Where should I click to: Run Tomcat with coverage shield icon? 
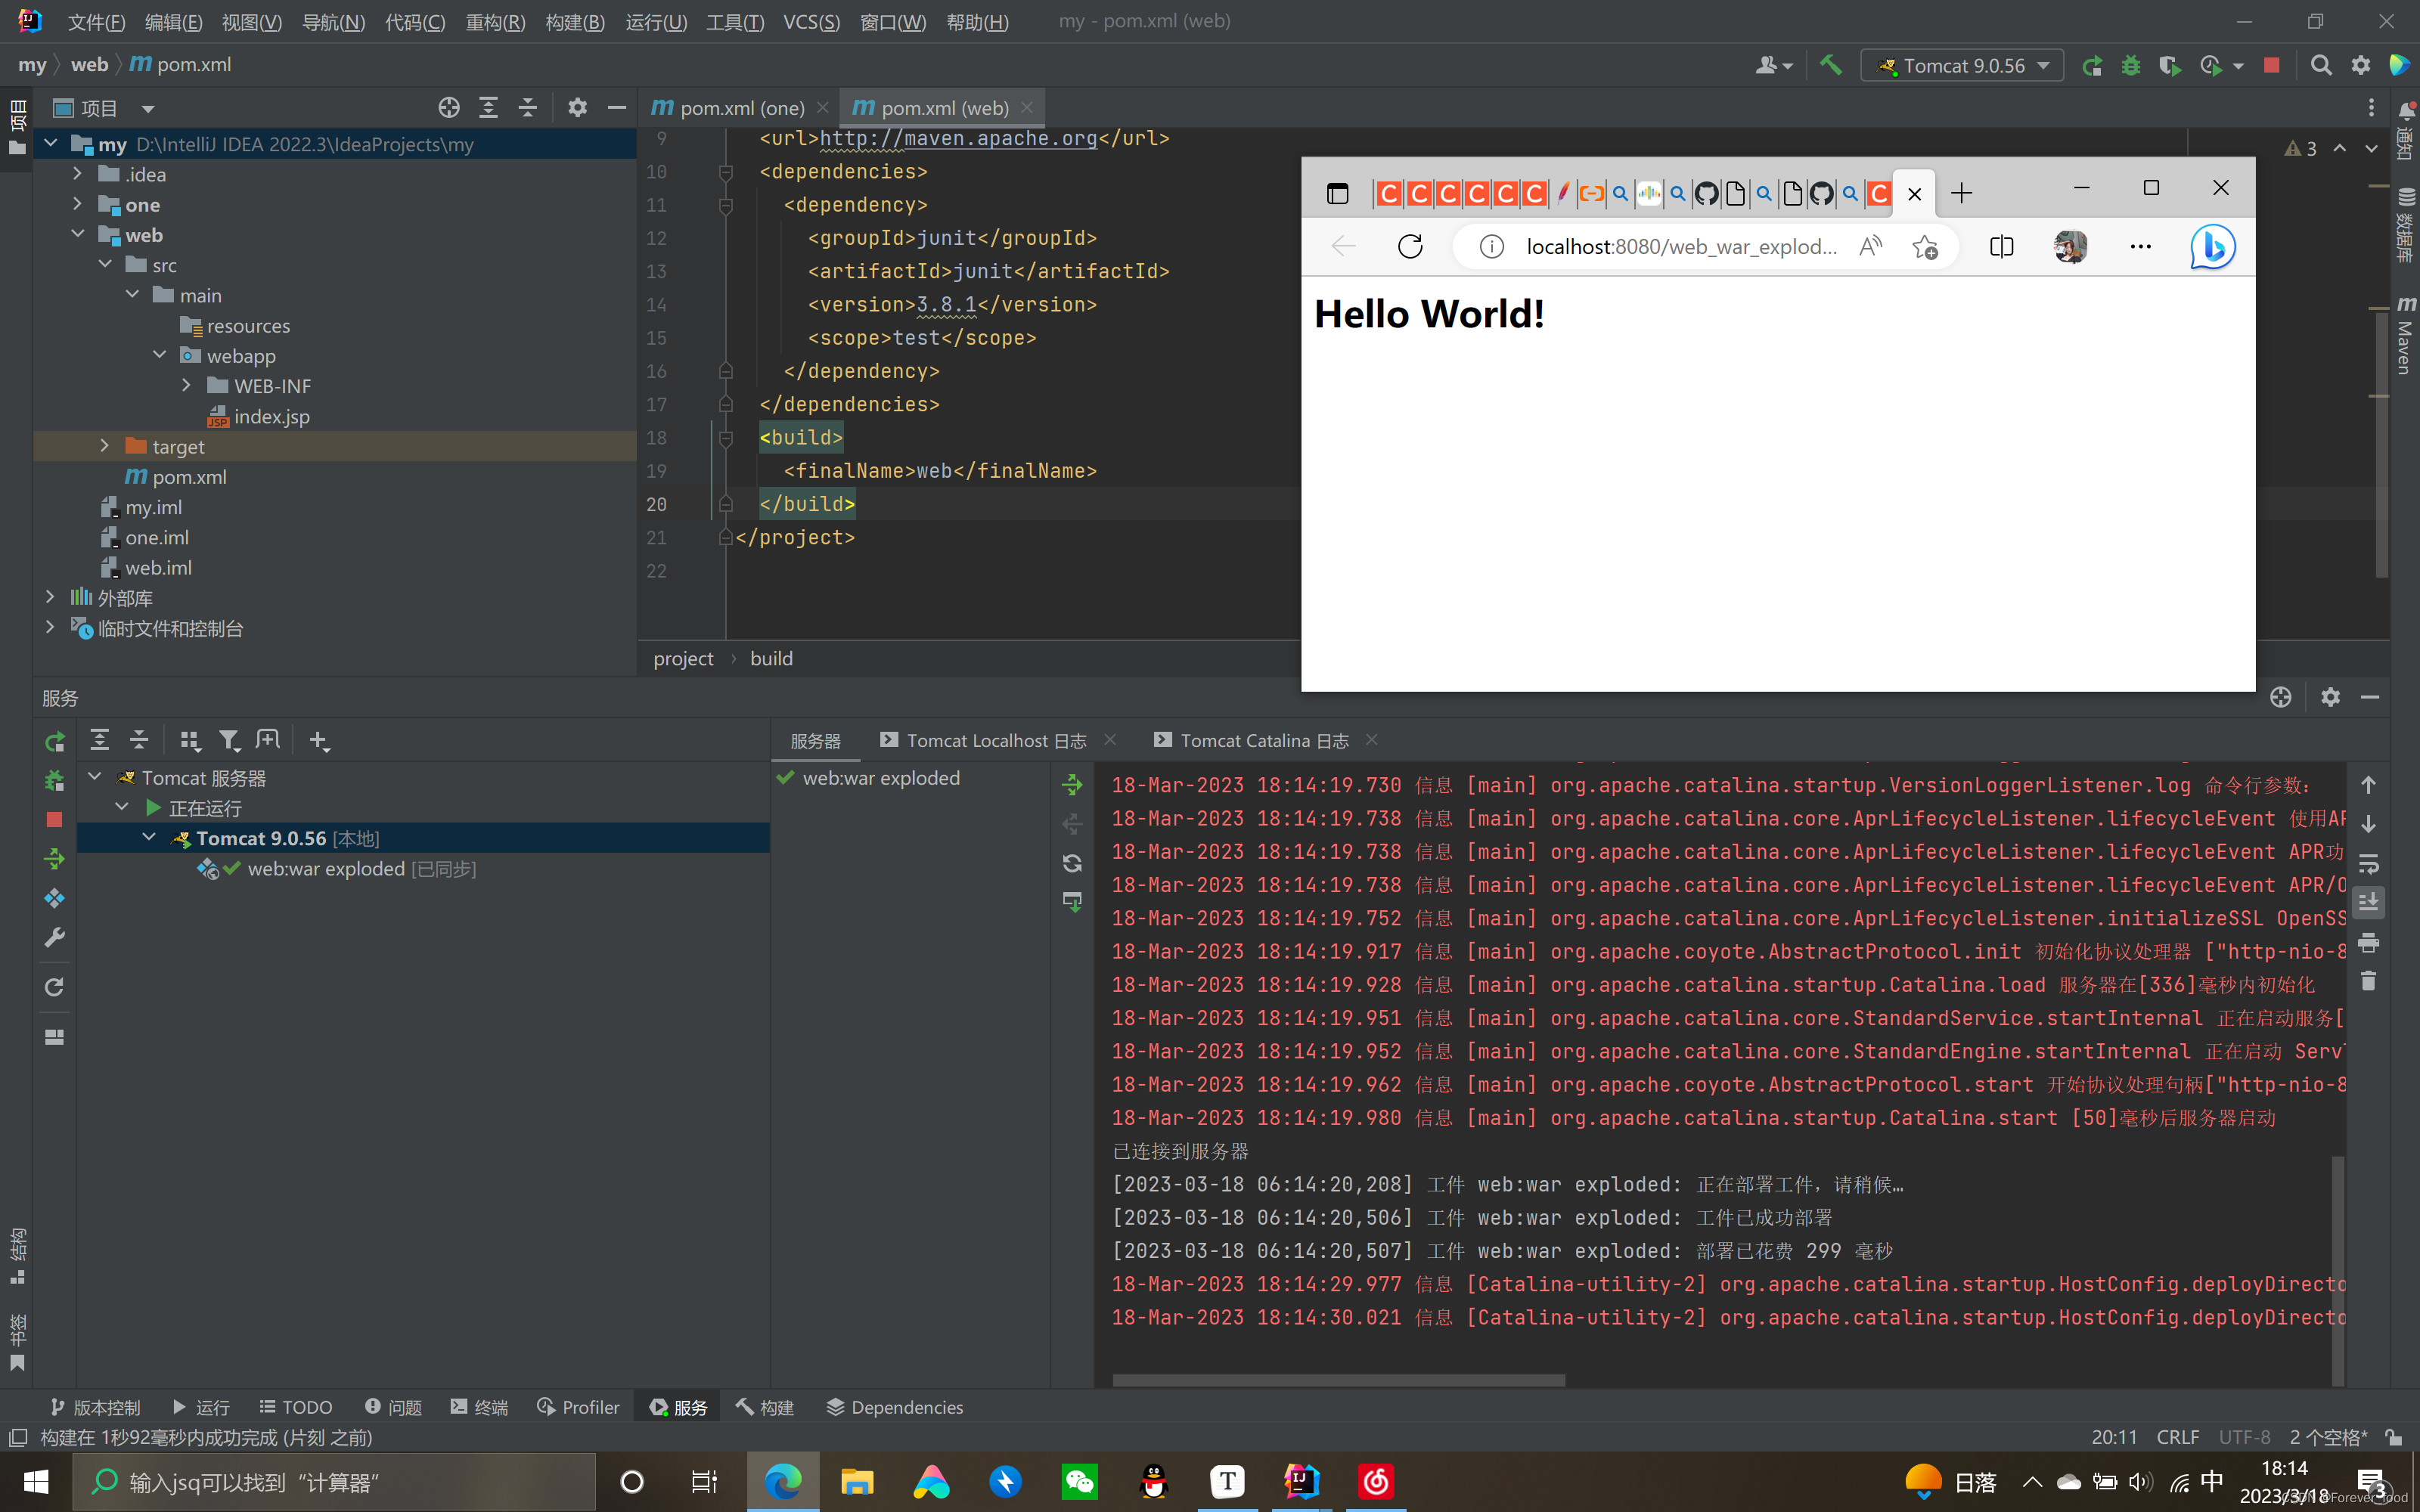[x=2169, y=66]
